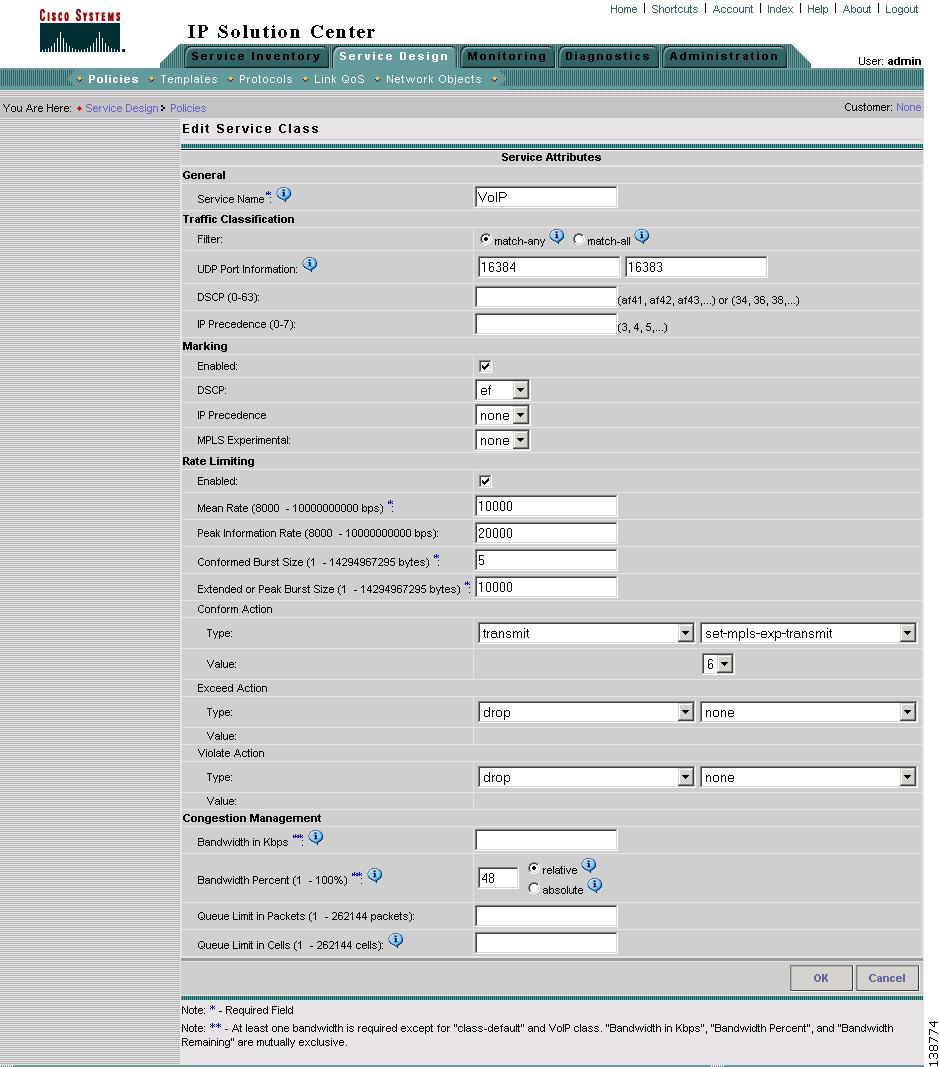The image size is (940, 1067).
Task: Click Policies breadcrumb link
Action: click(188, 108)
